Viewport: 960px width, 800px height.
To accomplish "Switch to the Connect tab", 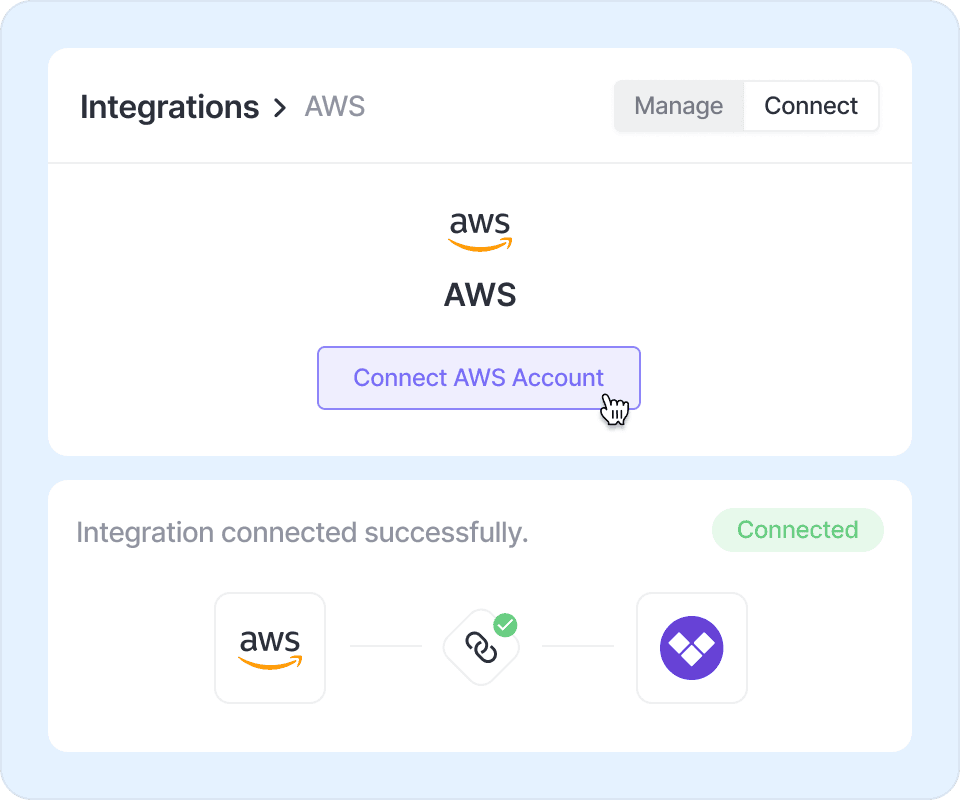I will 811,106.
